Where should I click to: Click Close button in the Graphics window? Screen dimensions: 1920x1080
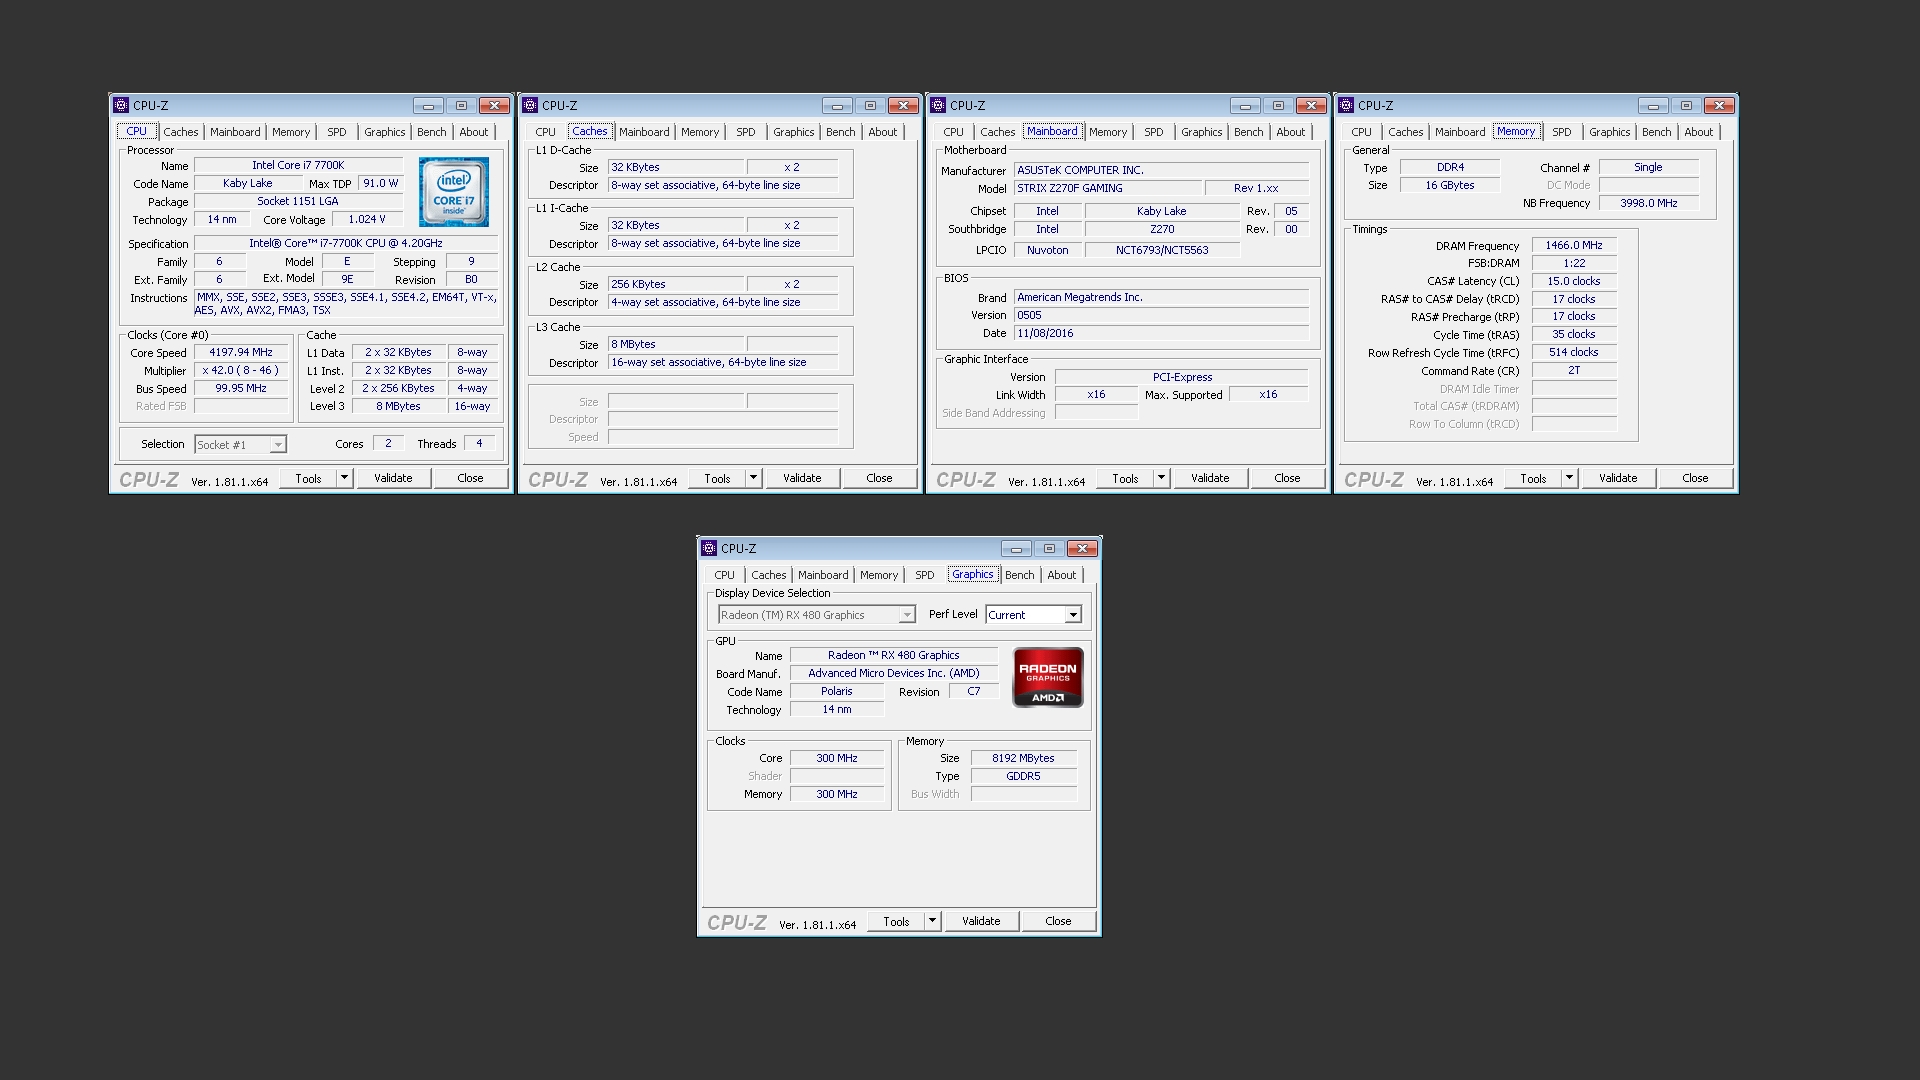(1057, 921)
